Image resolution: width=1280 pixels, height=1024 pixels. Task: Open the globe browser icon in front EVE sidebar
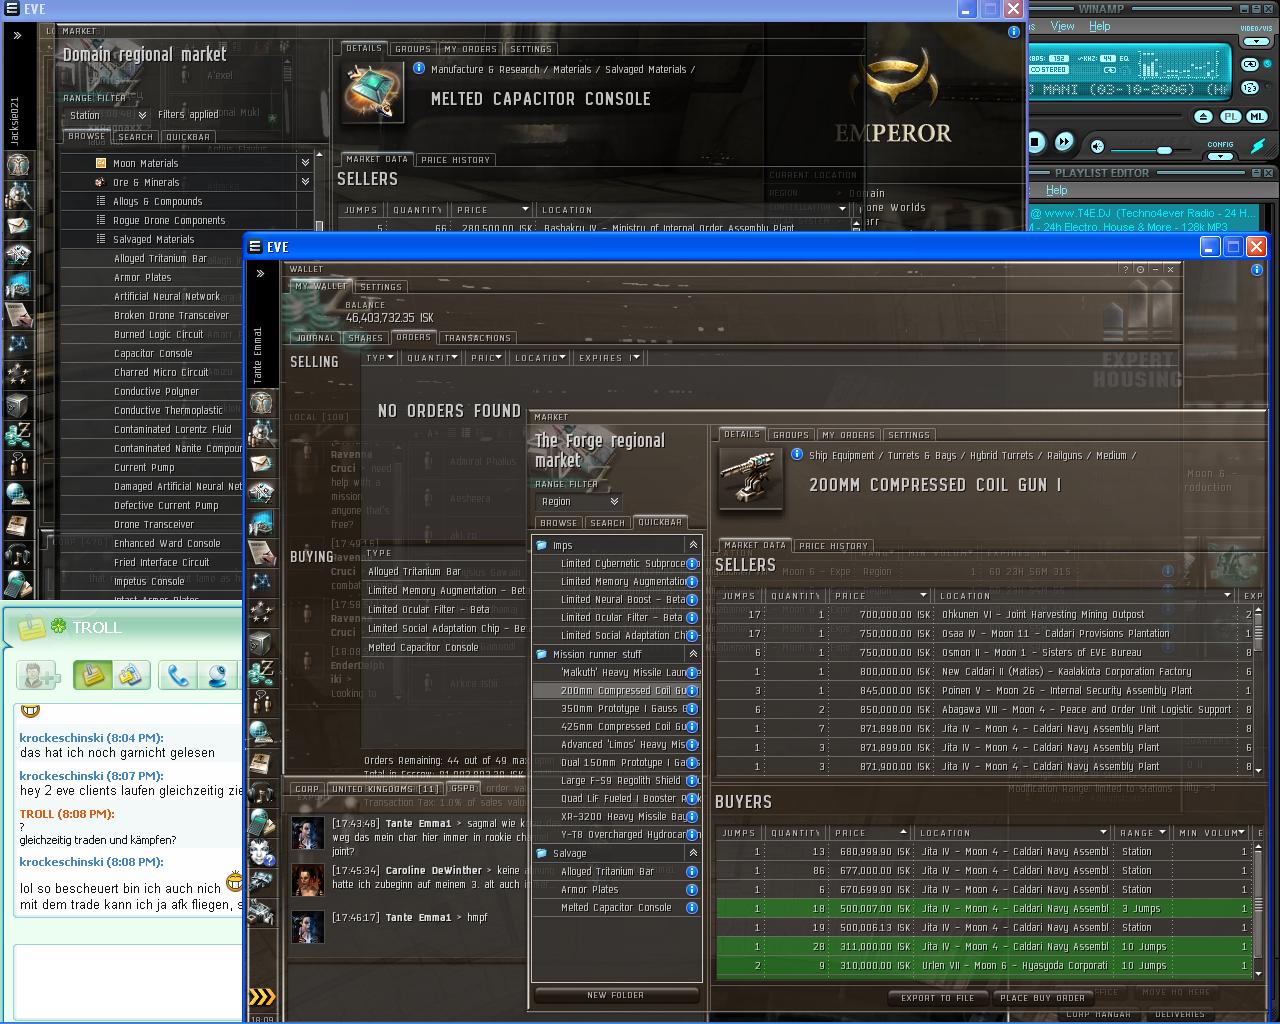262,732
